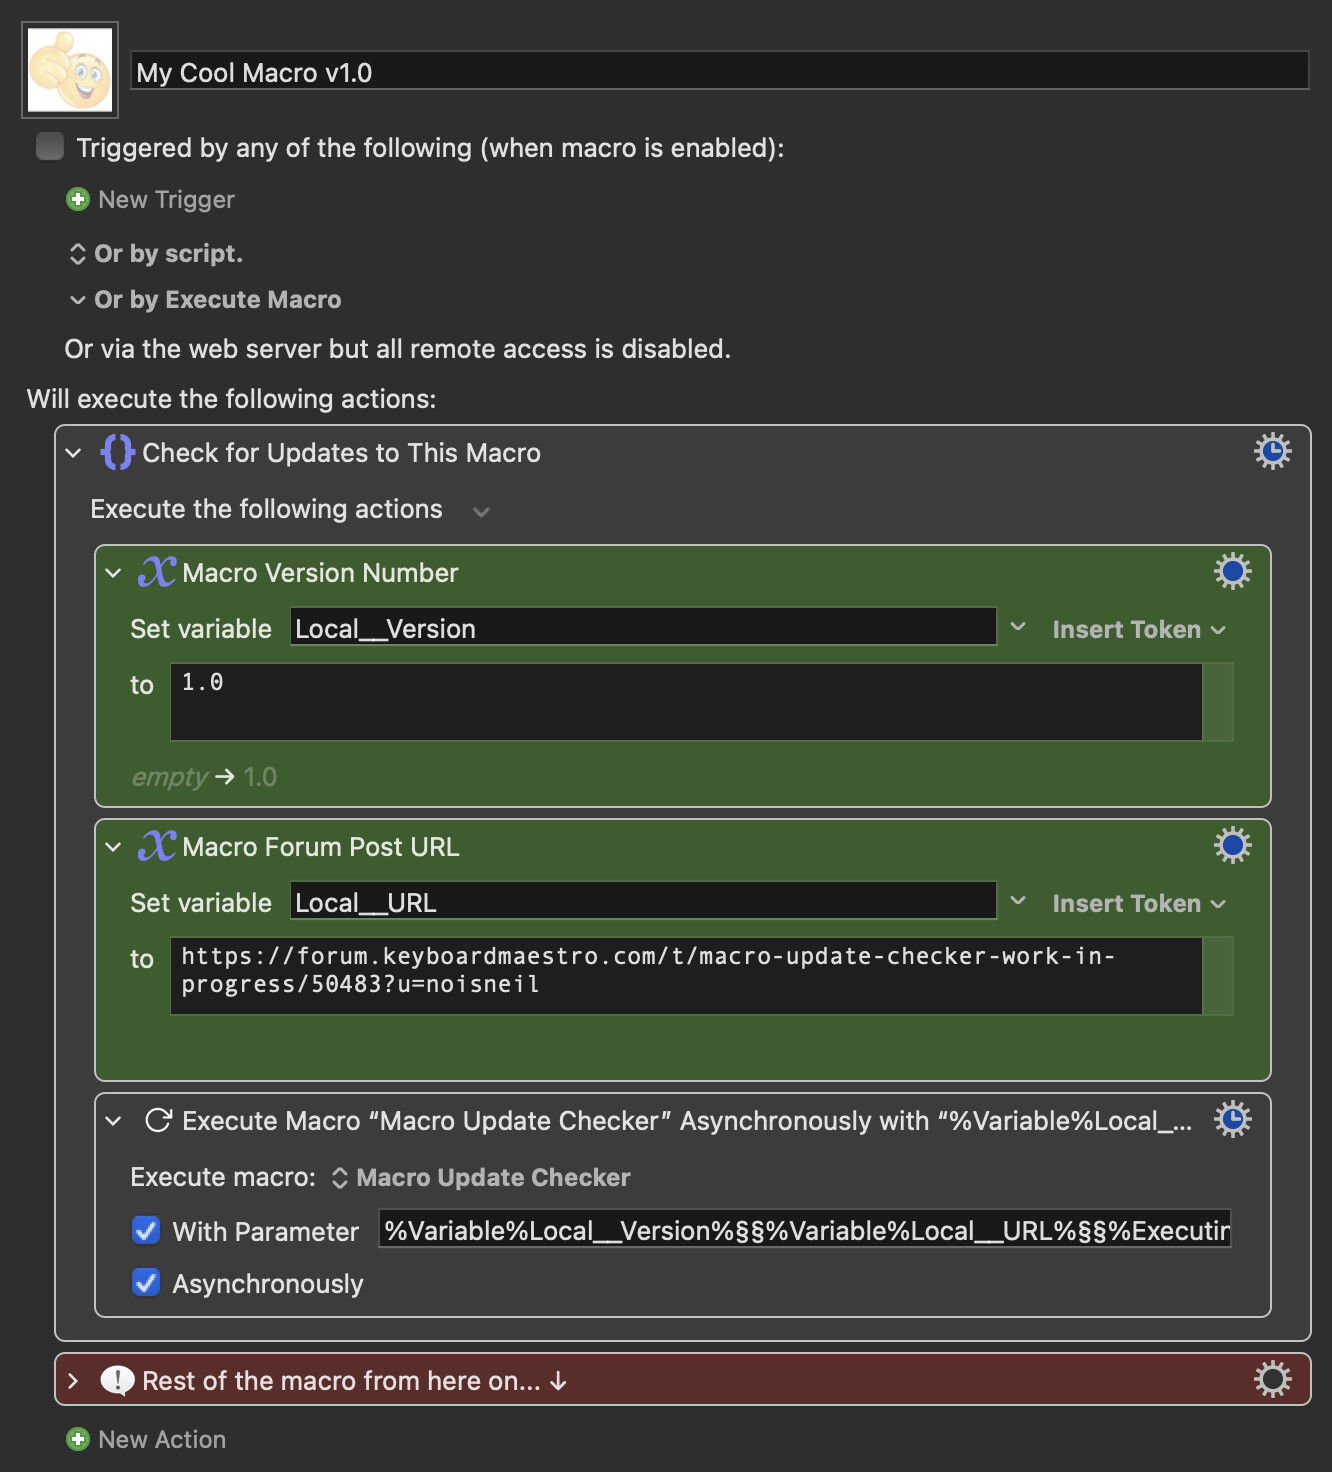Disable the Asynchronously checkbox

tap(146, 1283)
